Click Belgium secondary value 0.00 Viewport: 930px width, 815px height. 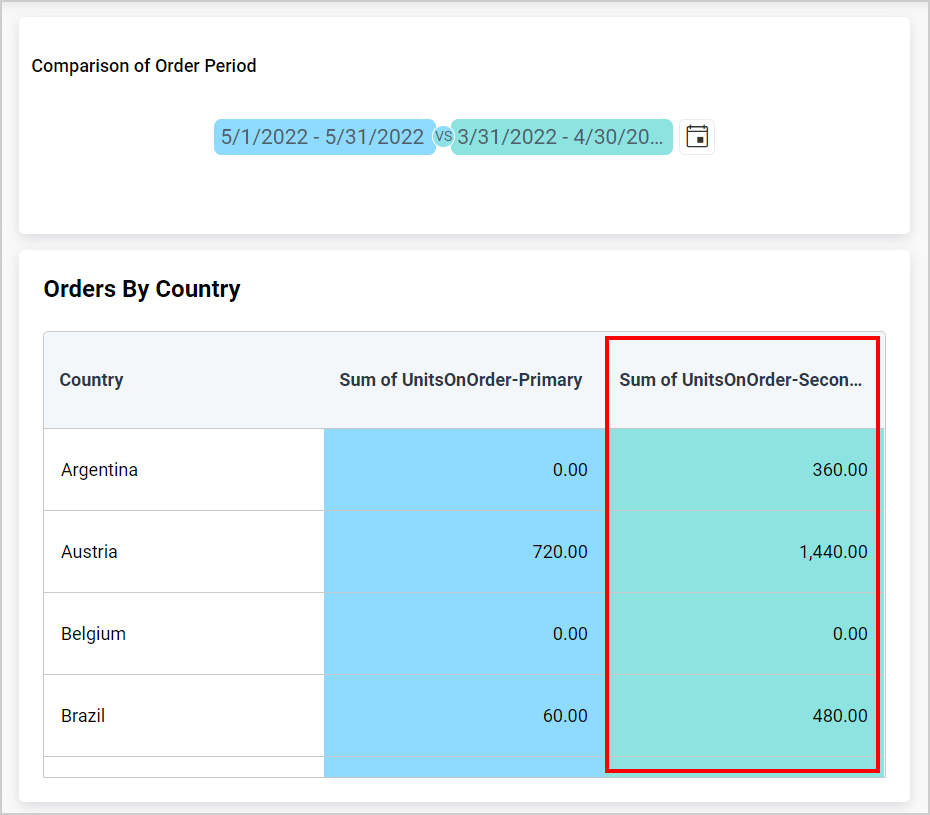pyautogui.click(x=849, y=634)
